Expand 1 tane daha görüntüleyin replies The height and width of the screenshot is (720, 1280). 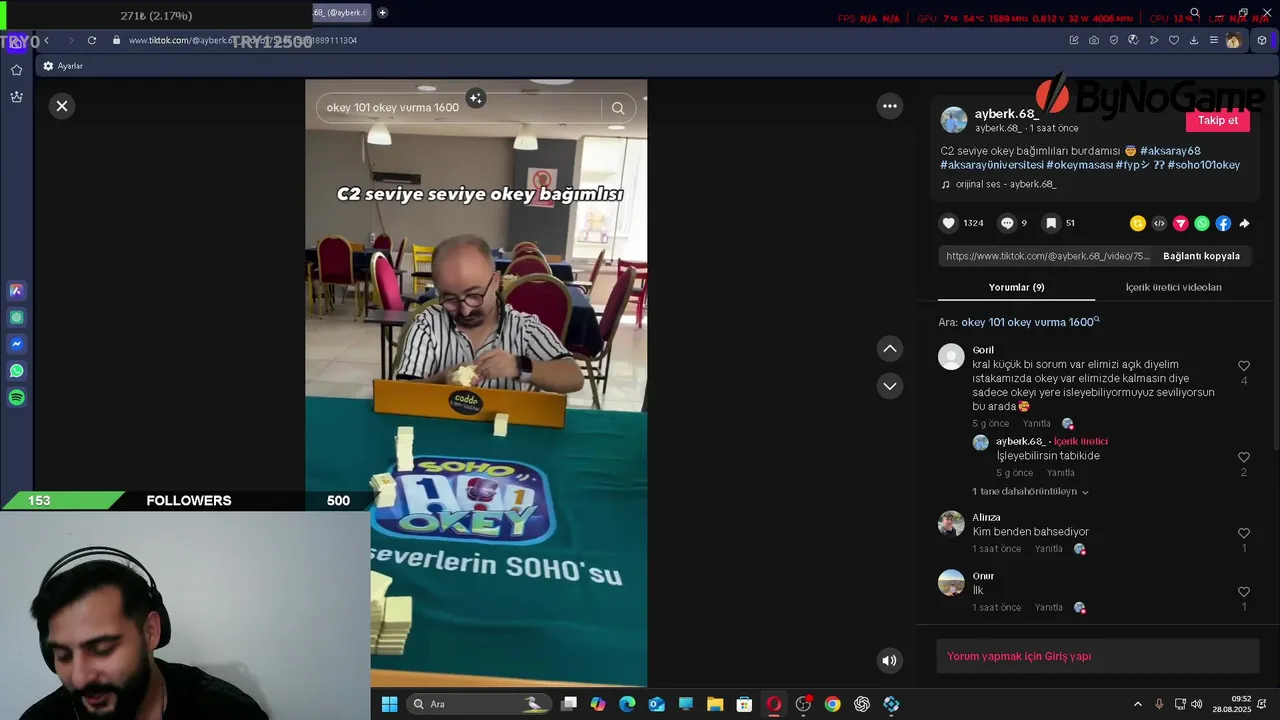coord(1030,492)
